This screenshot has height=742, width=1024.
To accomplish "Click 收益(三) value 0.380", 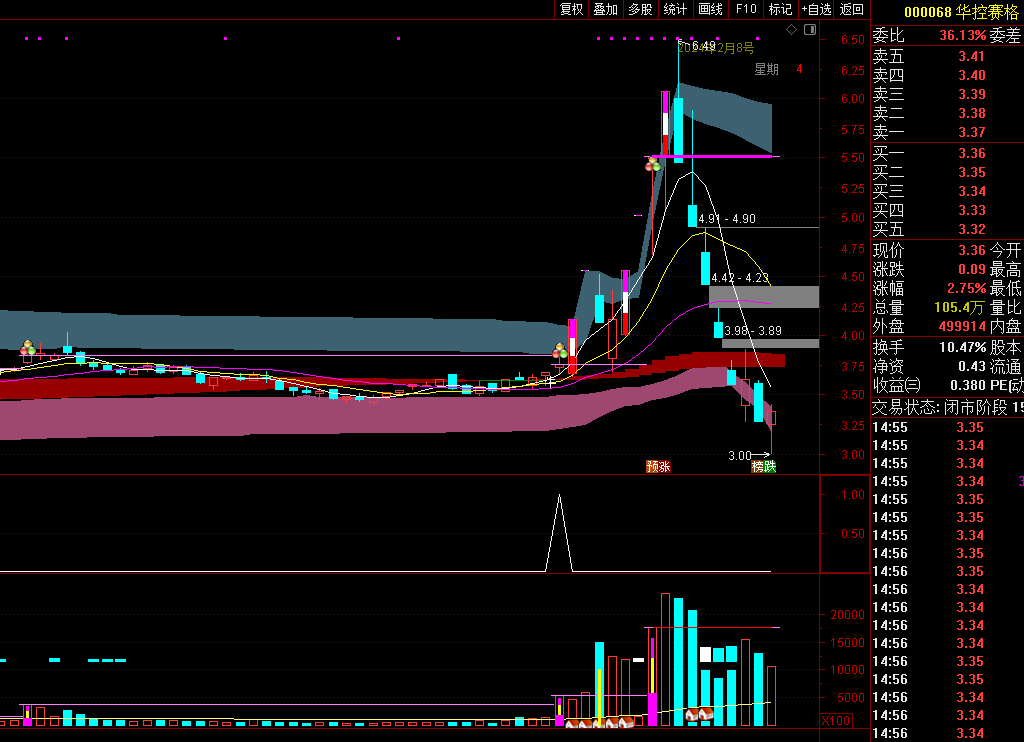I will (x=967, y=385).
